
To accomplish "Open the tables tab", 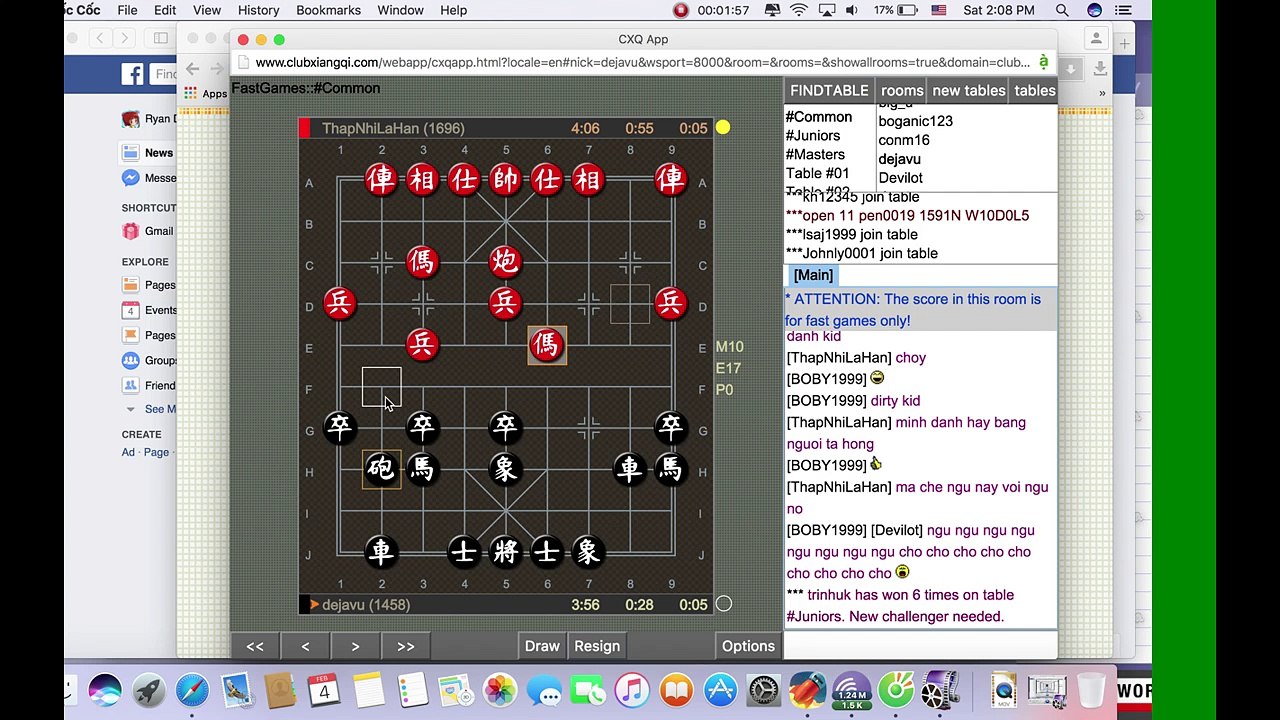I will pos(1034,90).
